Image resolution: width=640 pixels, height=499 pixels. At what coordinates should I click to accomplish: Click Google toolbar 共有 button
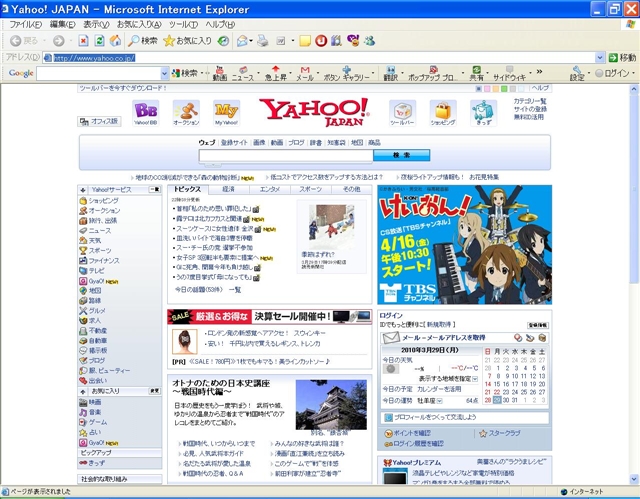click(476, 73)
